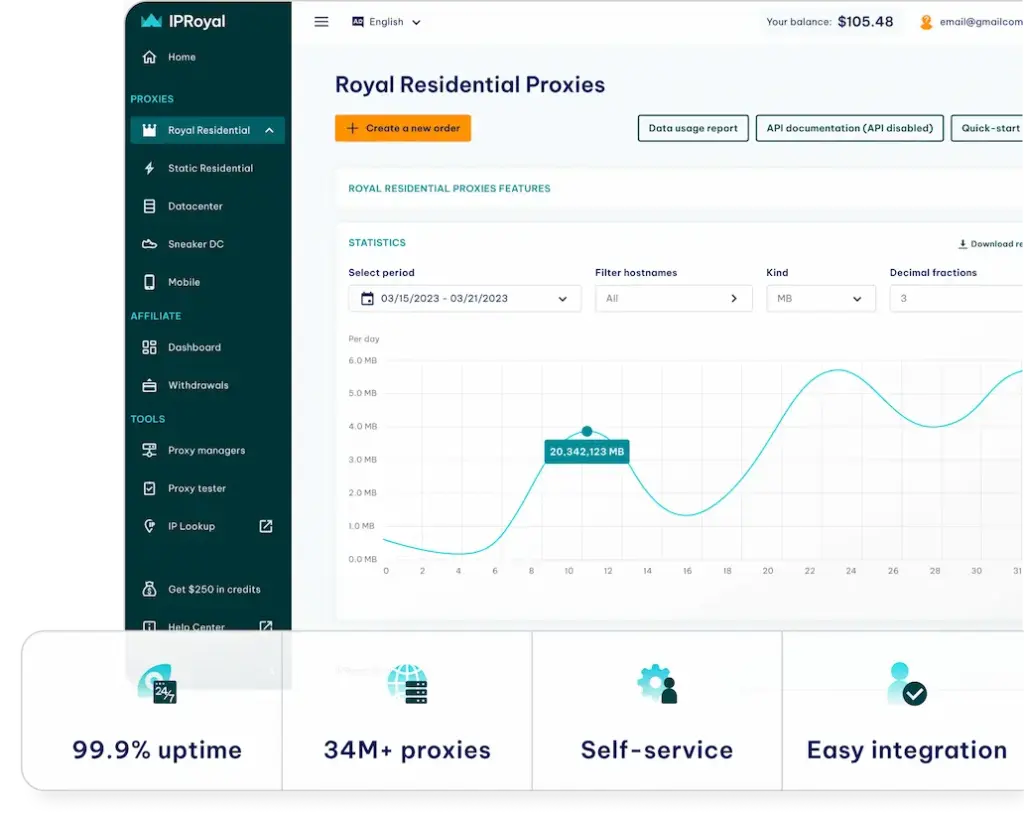1024x815 pixels.
Task: Click the Withdrawals wallet icon
Action: pyautogui.click(x=150, y=385)
